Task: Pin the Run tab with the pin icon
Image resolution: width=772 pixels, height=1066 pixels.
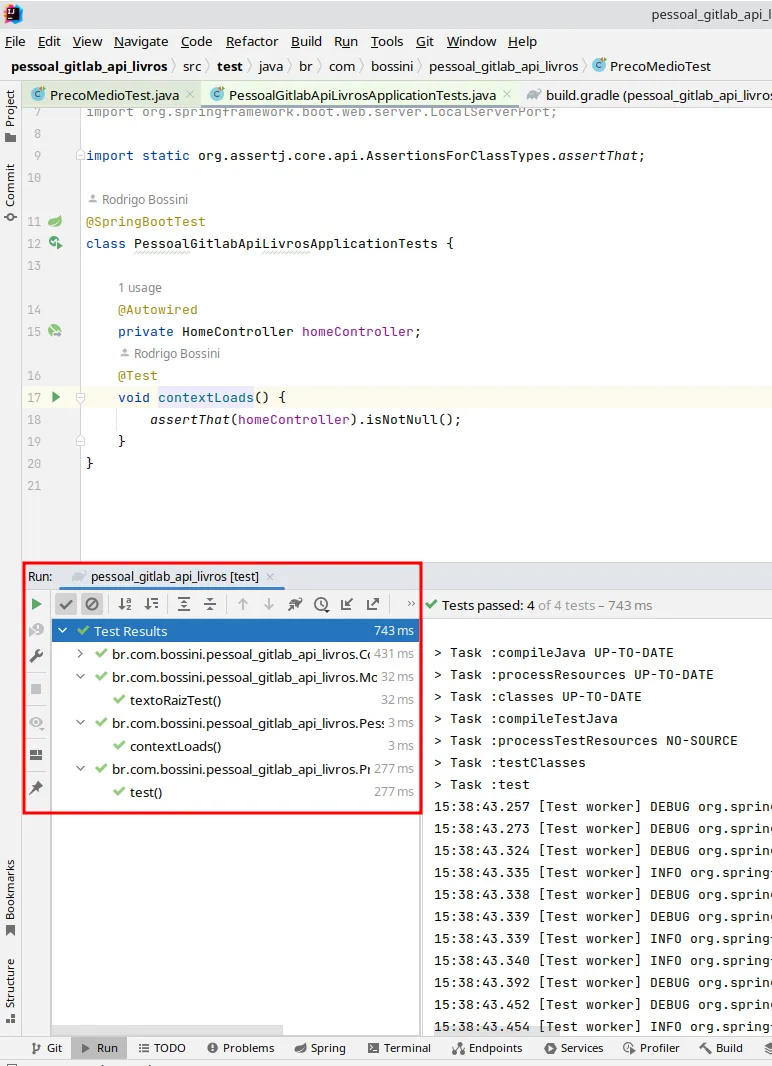Action: pos(36,788)
